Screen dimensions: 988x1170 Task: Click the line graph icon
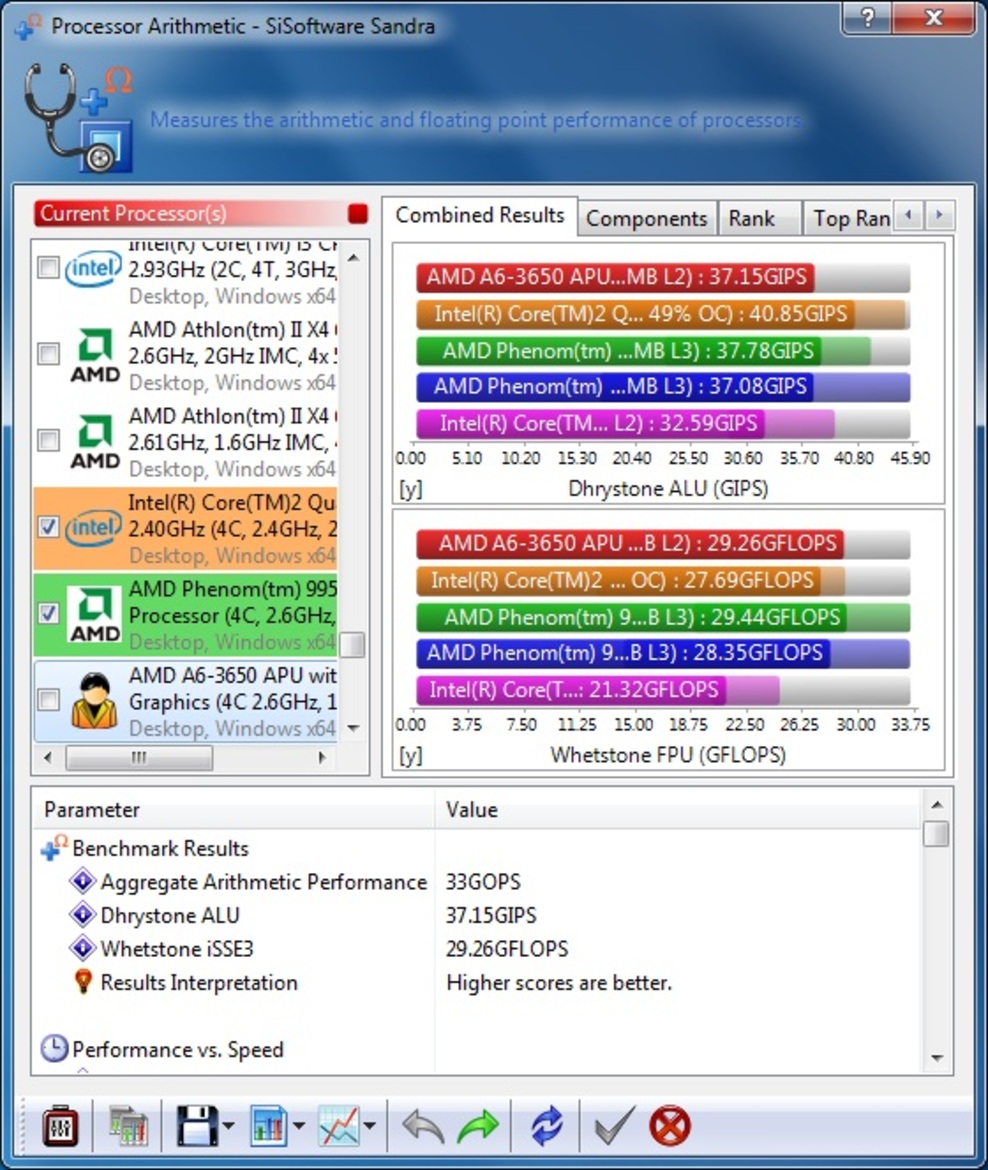339,1126
